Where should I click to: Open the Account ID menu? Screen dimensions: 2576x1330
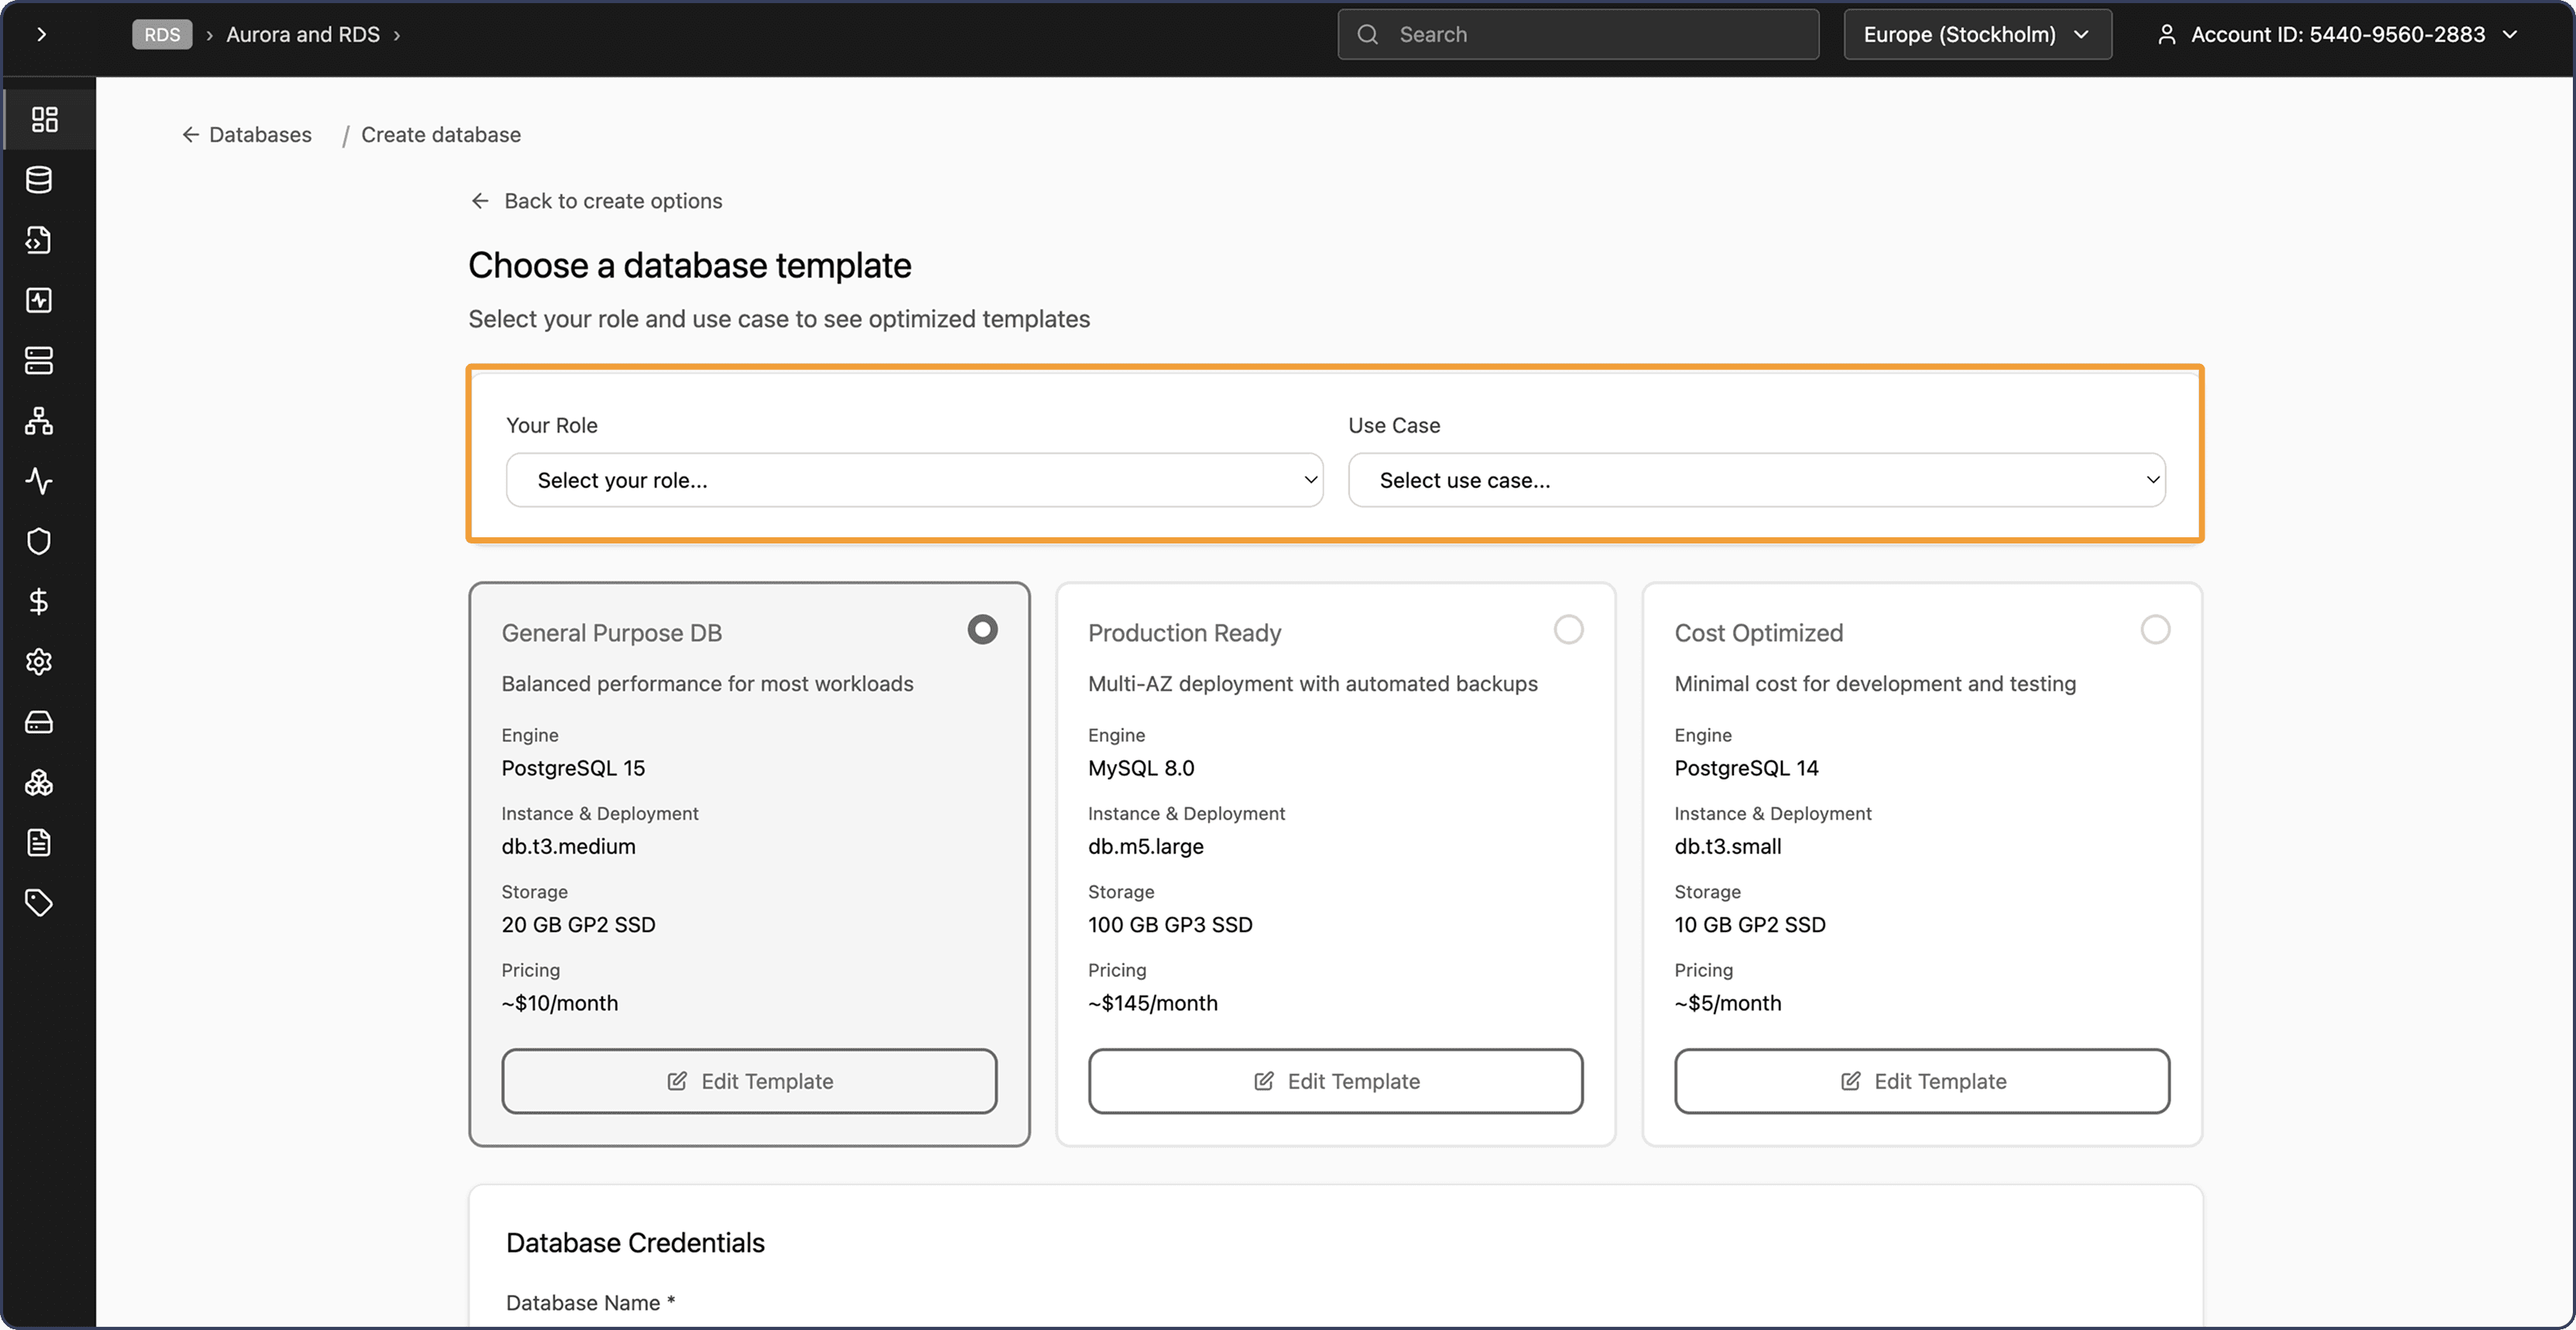[2338, 34]
